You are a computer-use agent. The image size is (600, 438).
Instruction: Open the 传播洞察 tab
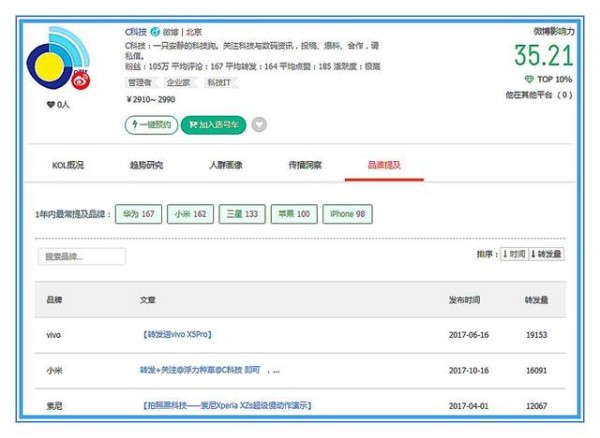305,165
